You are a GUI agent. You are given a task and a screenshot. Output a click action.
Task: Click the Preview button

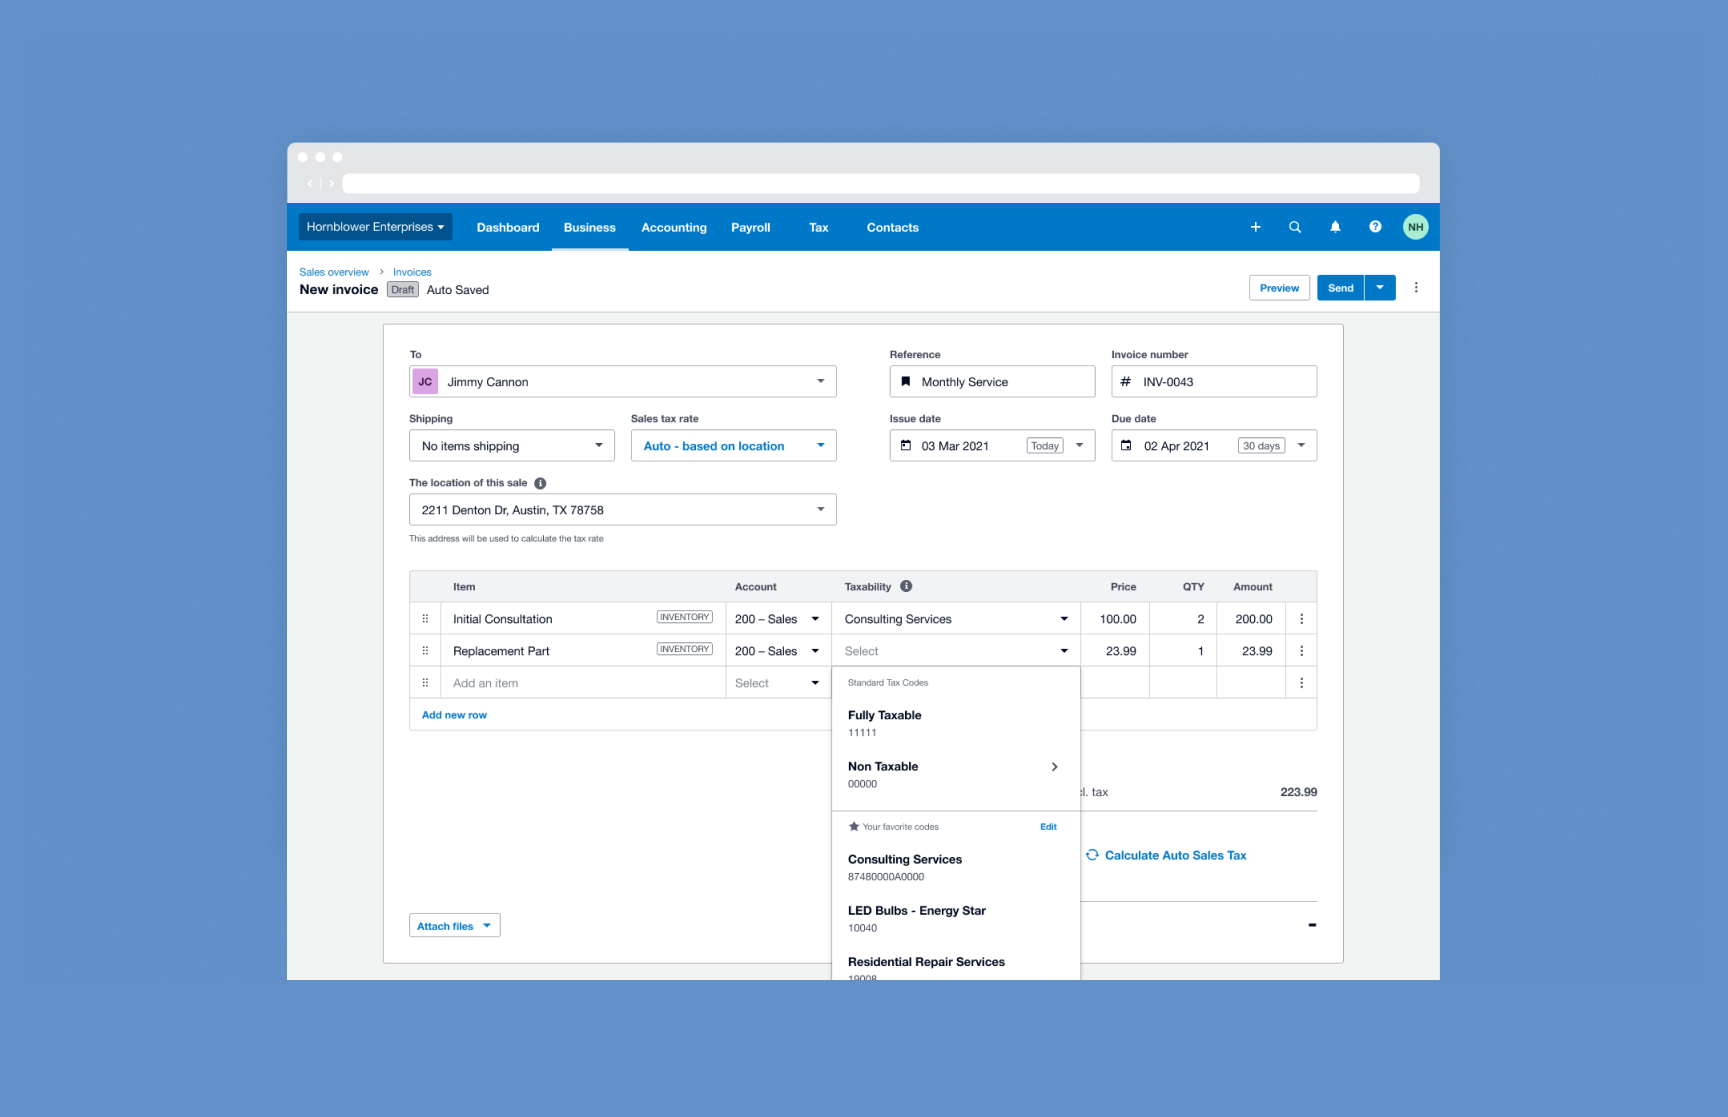click(1279, 288)
